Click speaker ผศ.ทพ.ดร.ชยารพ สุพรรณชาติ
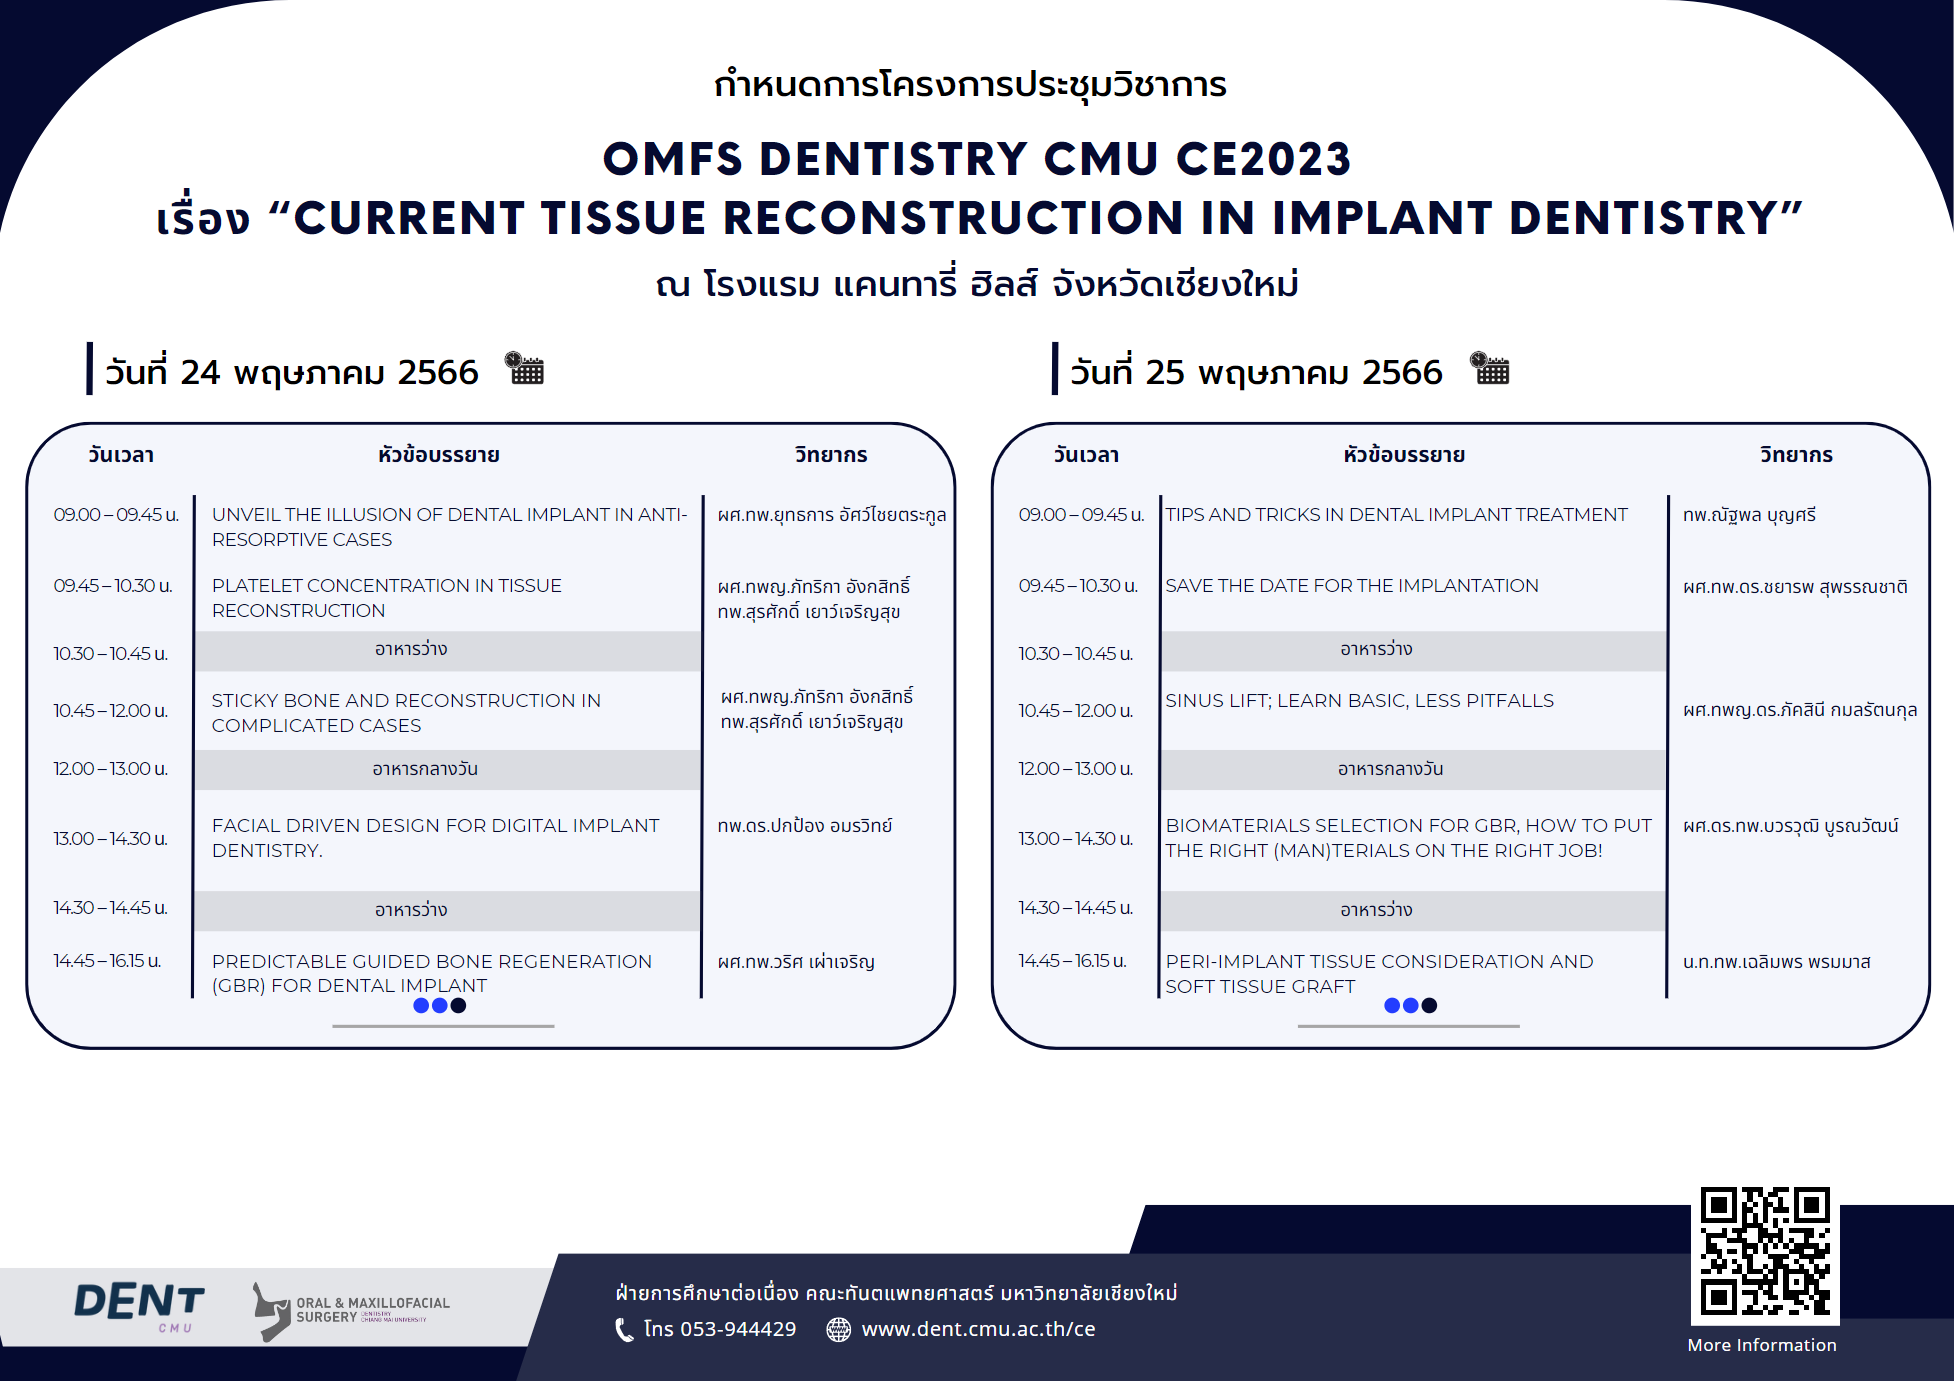 [1794, 586]
